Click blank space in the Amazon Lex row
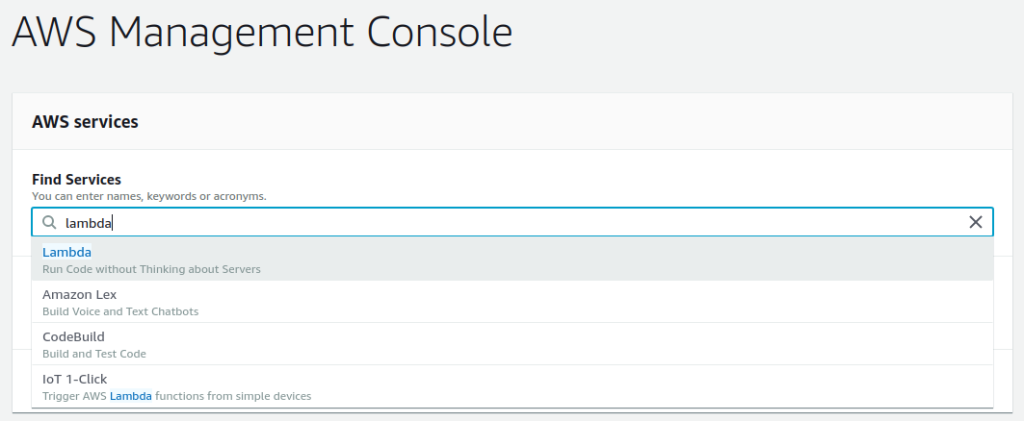Screen dimensions: 1024x421 600,302
